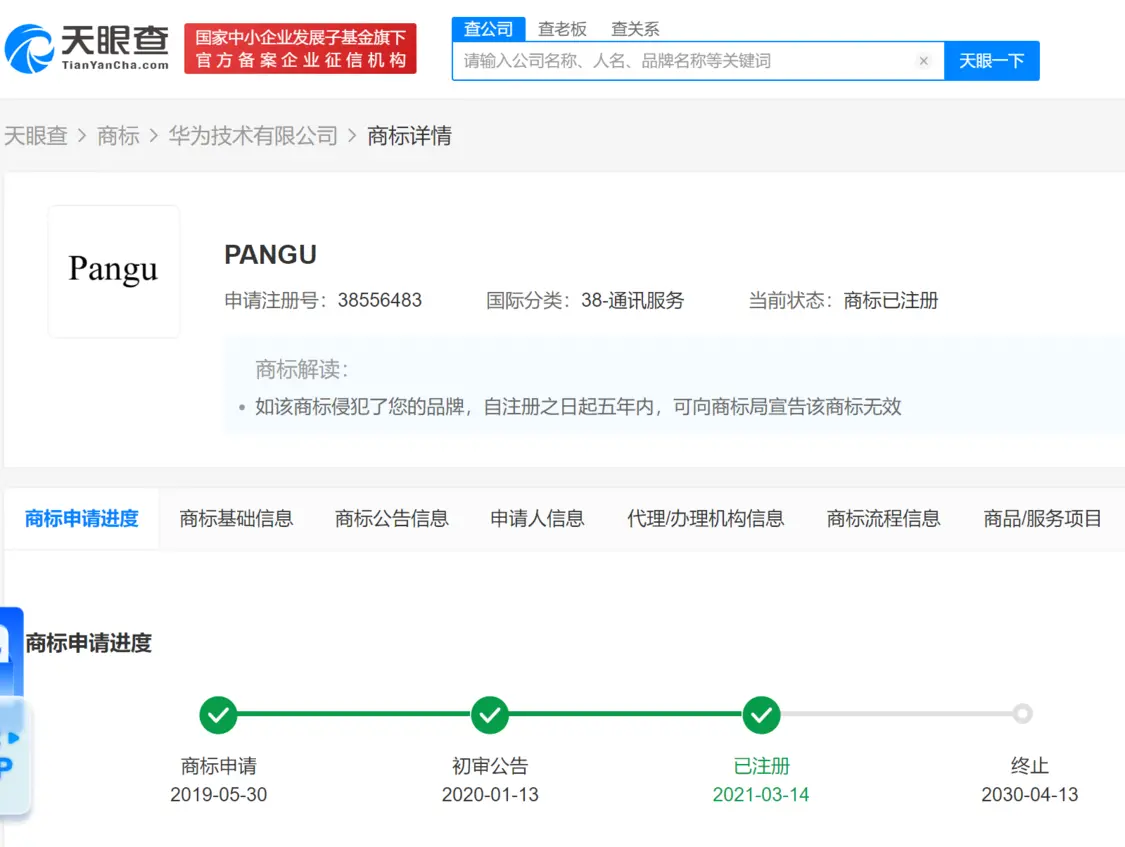Open the Pangu trademark image
The image size is (1125, 847).
coord(114,271)
